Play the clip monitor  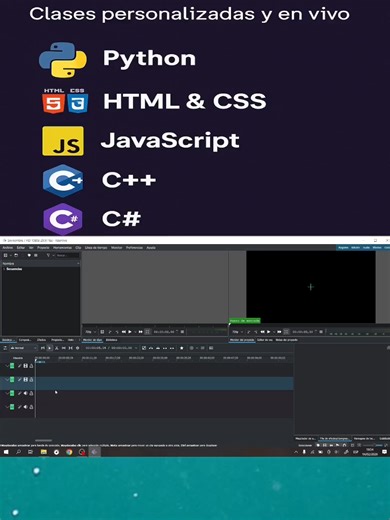[130, 332]
